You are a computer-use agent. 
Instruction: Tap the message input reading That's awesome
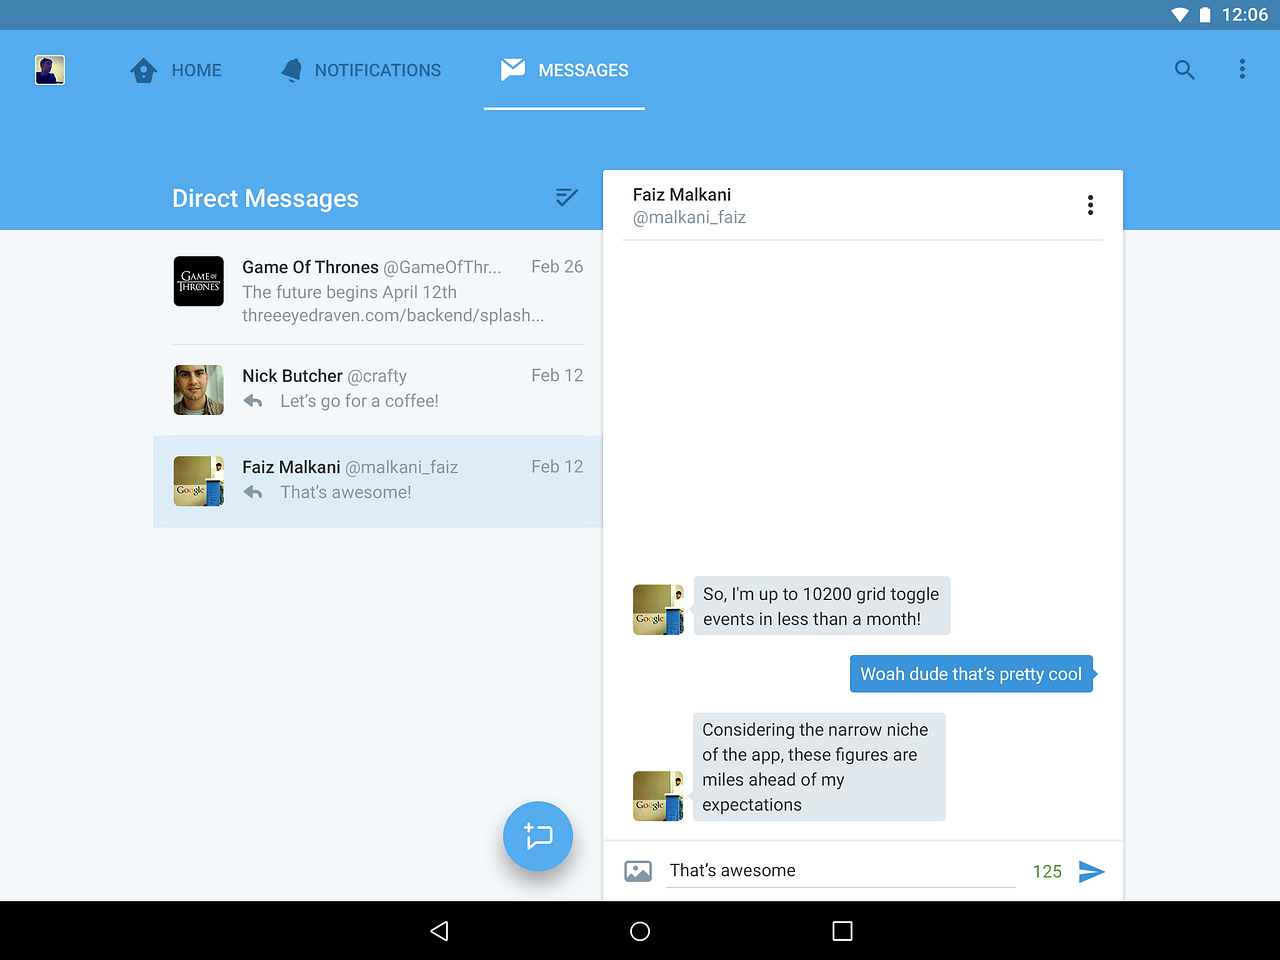[840, 870]
